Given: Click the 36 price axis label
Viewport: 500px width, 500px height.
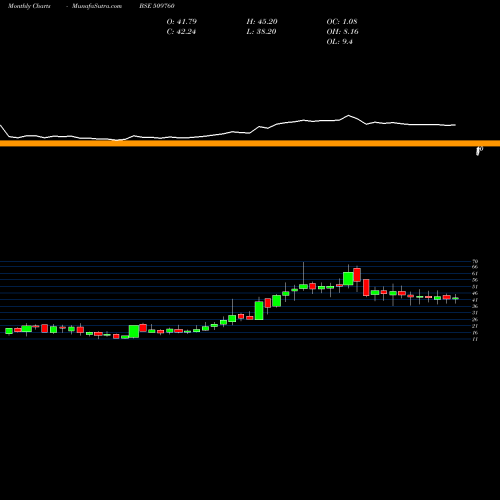Looking at the screenshot, I should click(x=475, y=306).
